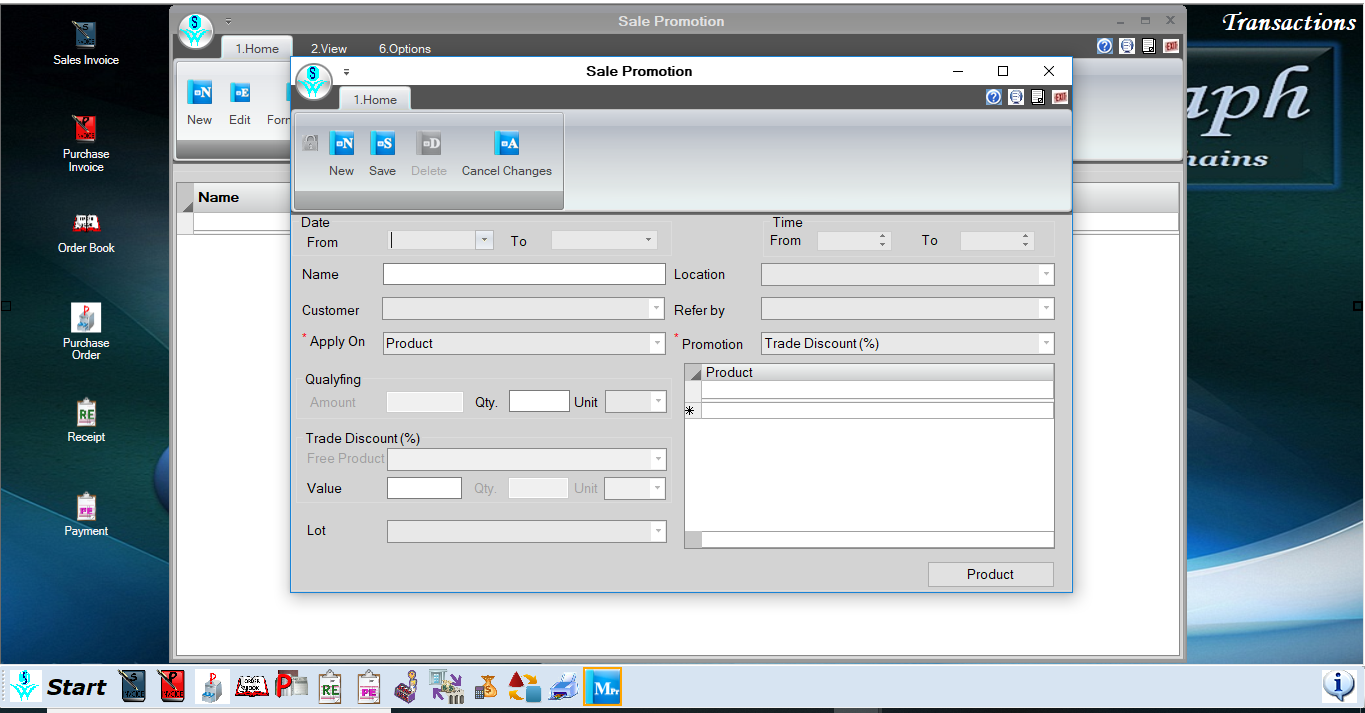The width and height of the screenshot is (1365, 713).
Task: Open Qualifying Unit dropdown
Action: pyautogui.click(x=658, y=401)
